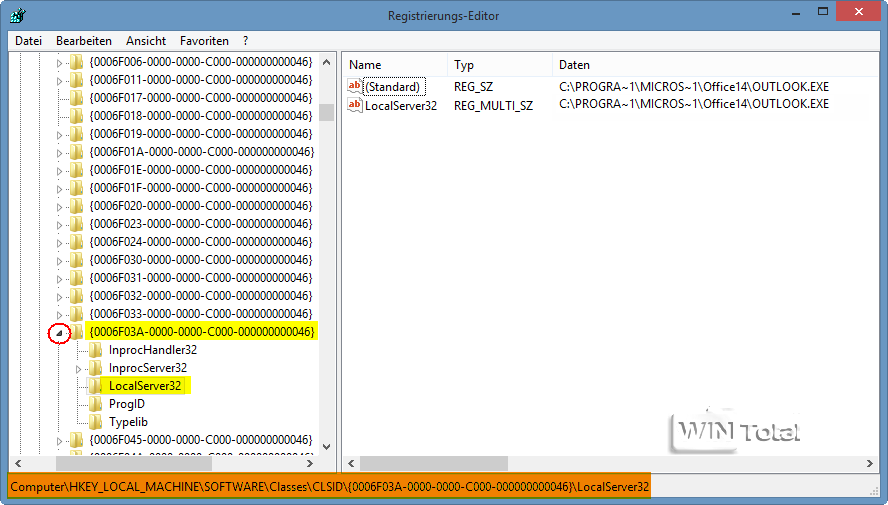Click the values pane horizontal scrollbar thumb
888x505 pixels.
434,463
